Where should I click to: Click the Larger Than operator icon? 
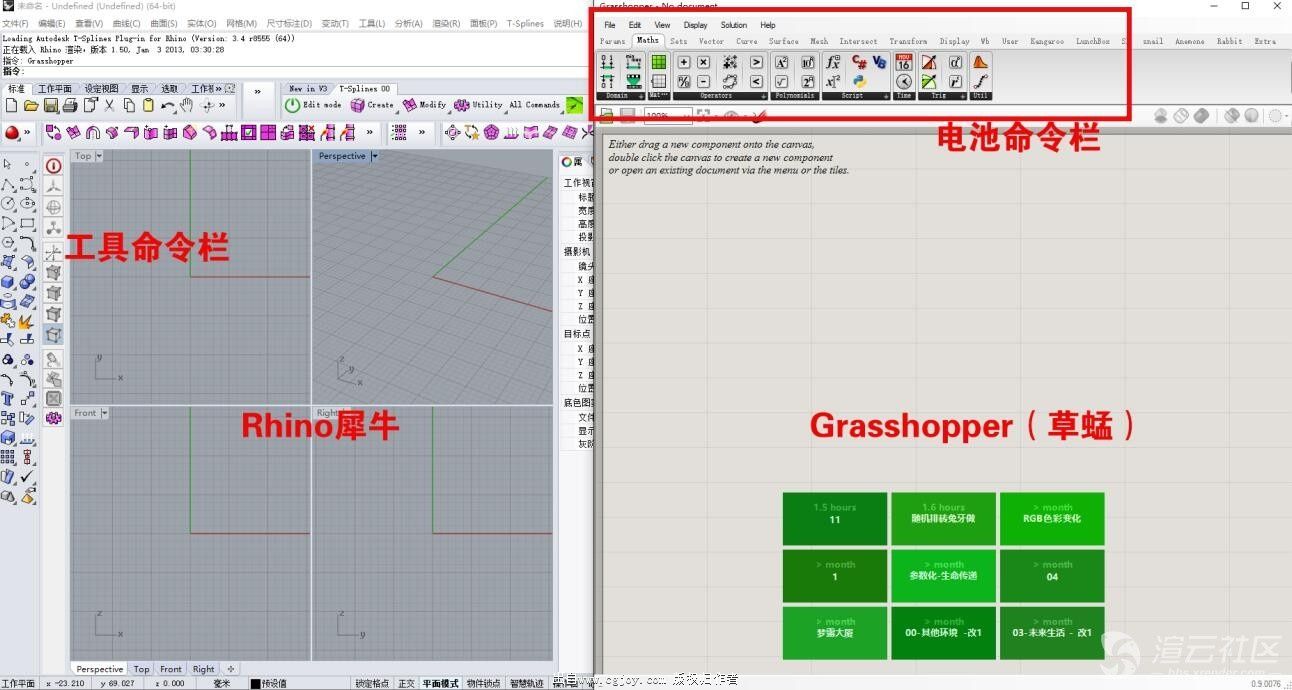[756, 62]
